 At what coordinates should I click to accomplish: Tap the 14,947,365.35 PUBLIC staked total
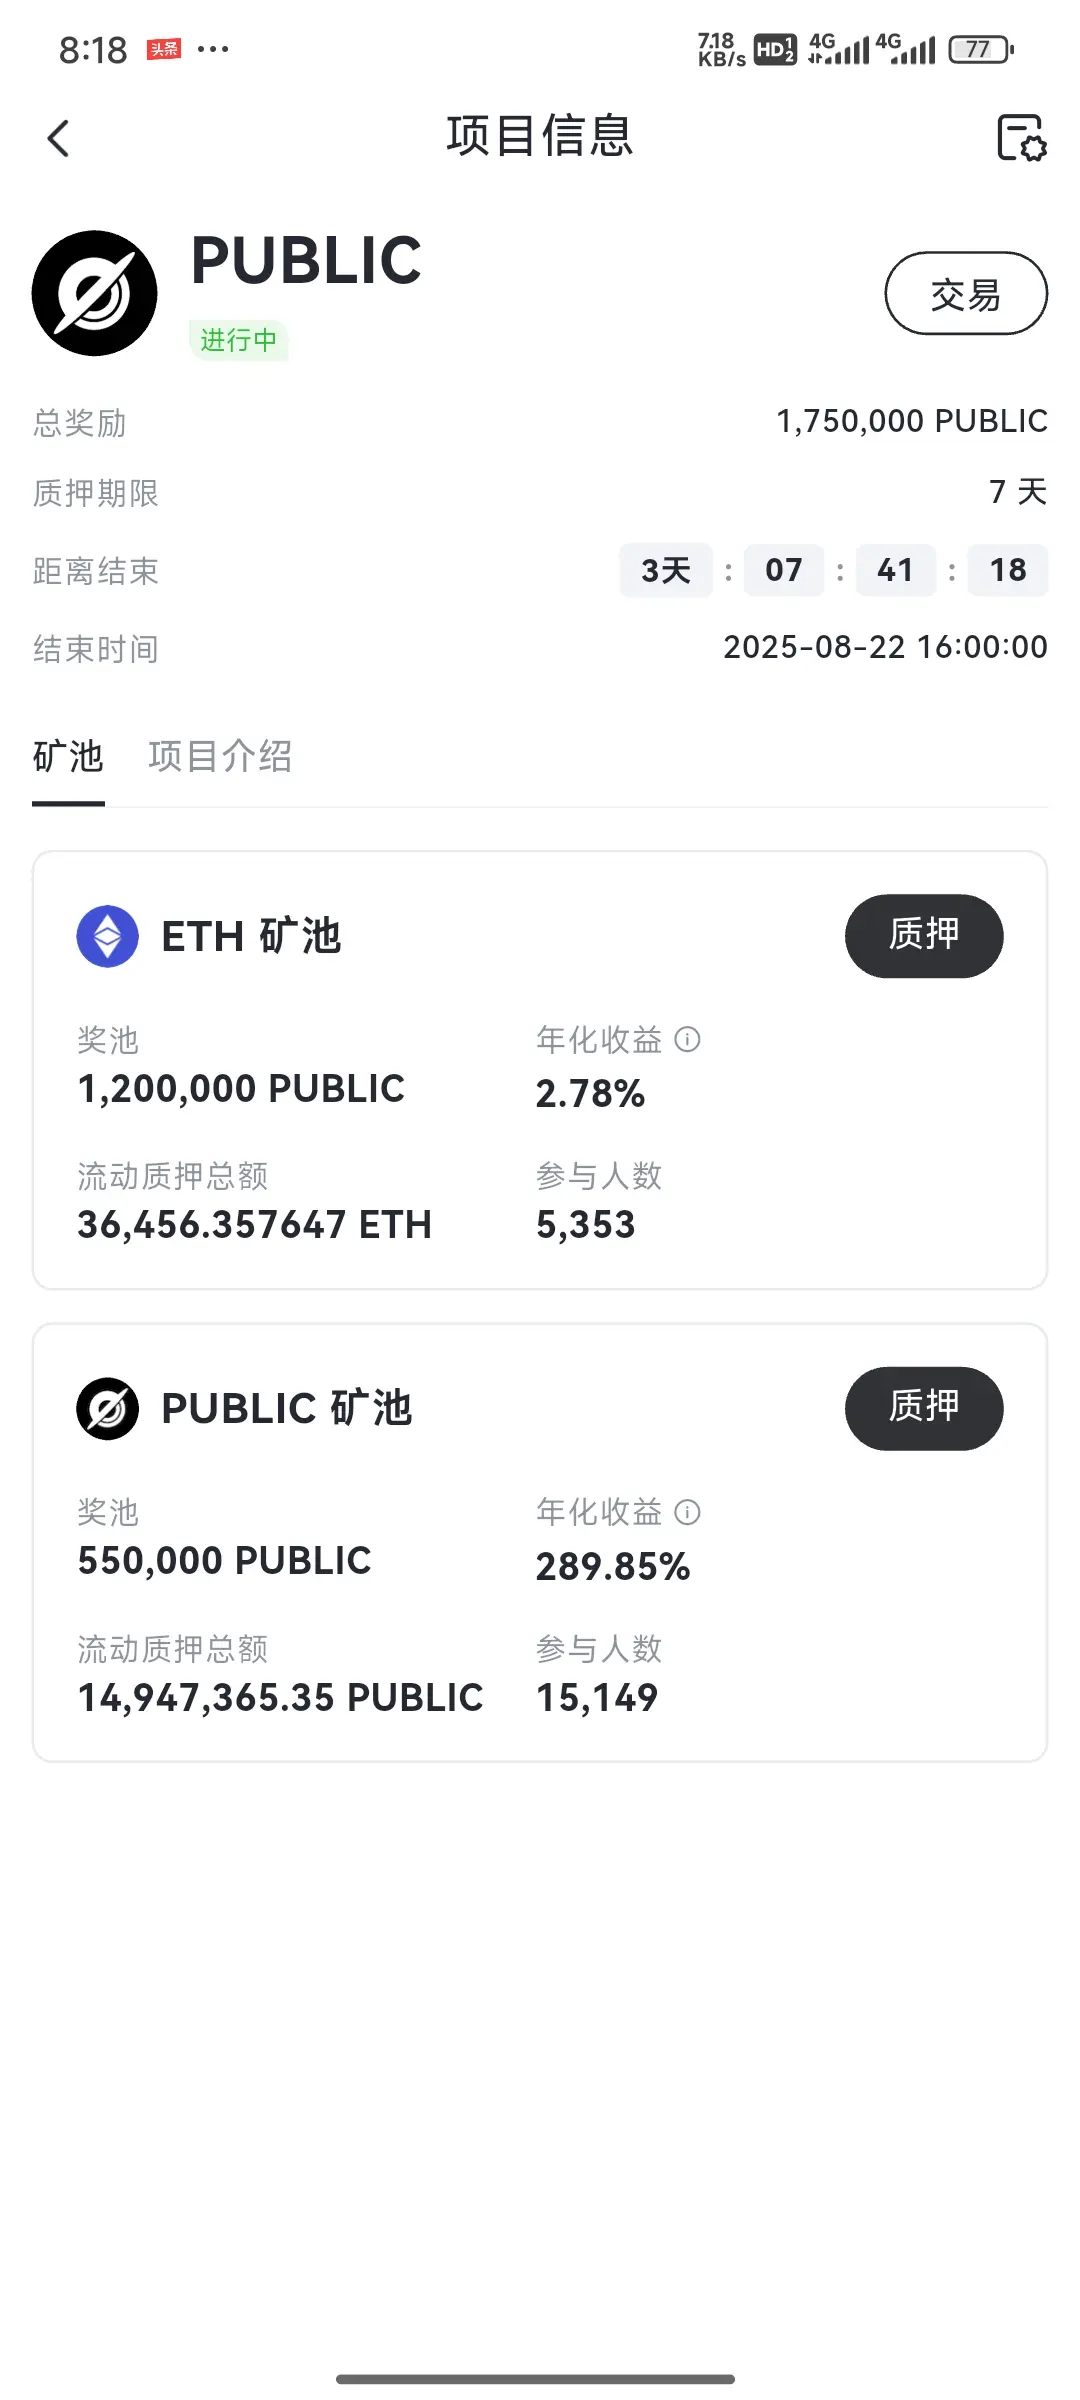click(x=280, y=1697)
